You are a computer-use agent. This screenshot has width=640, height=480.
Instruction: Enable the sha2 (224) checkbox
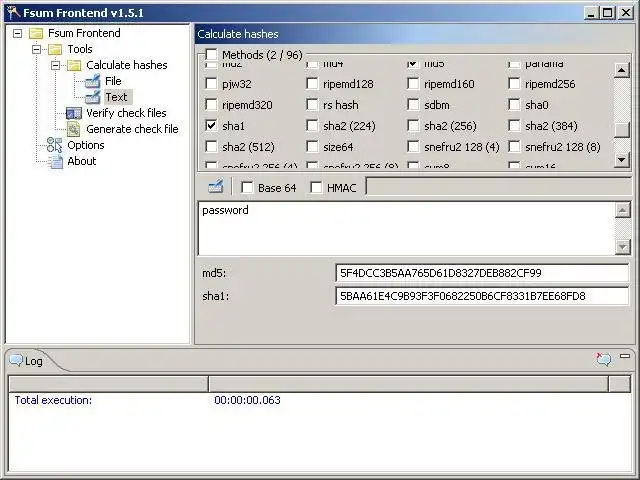(312, 125)
